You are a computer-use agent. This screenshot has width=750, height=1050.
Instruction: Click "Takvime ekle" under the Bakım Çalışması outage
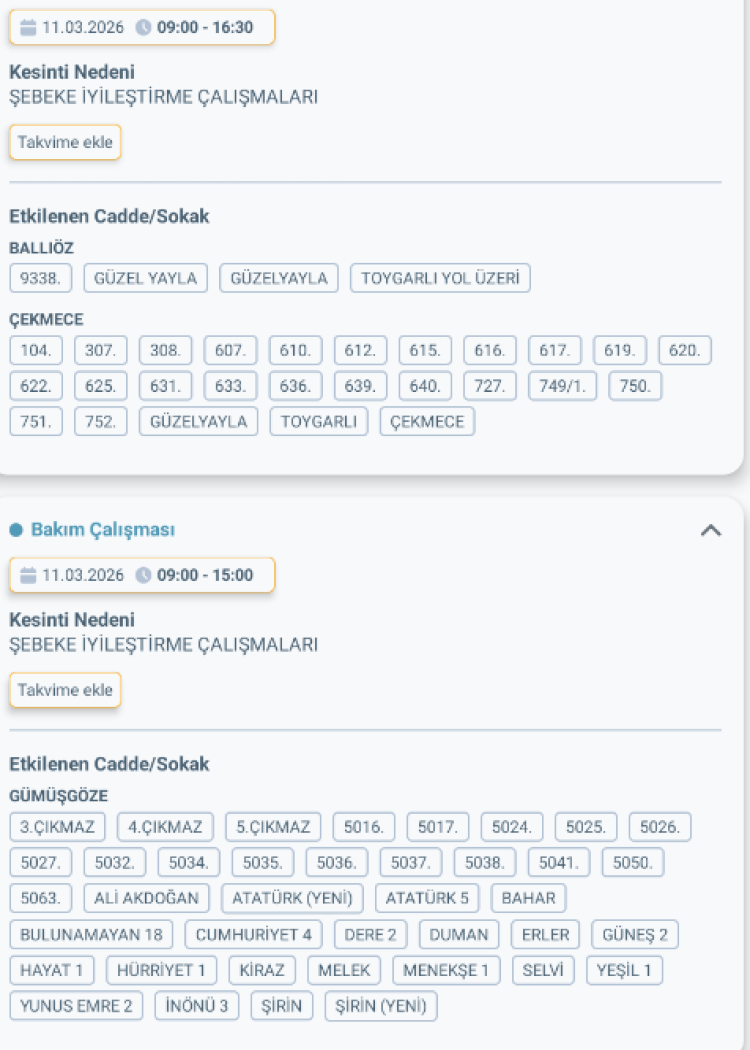(64, 689)
